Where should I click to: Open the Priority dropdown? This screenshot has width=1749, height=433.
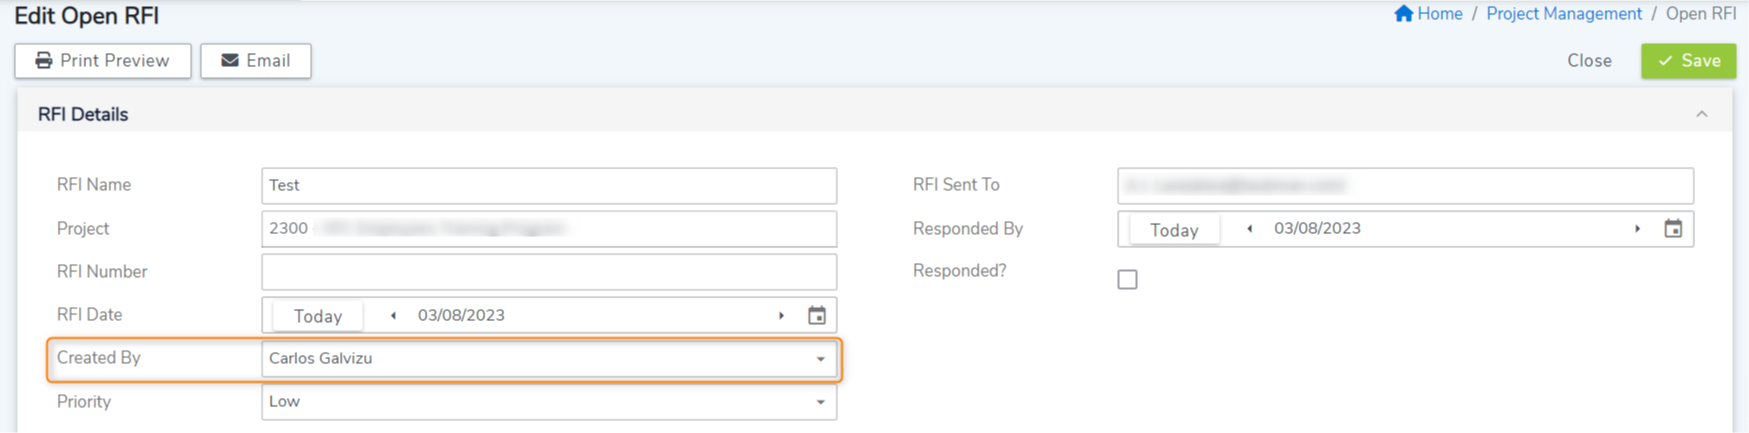click(820, 402)
